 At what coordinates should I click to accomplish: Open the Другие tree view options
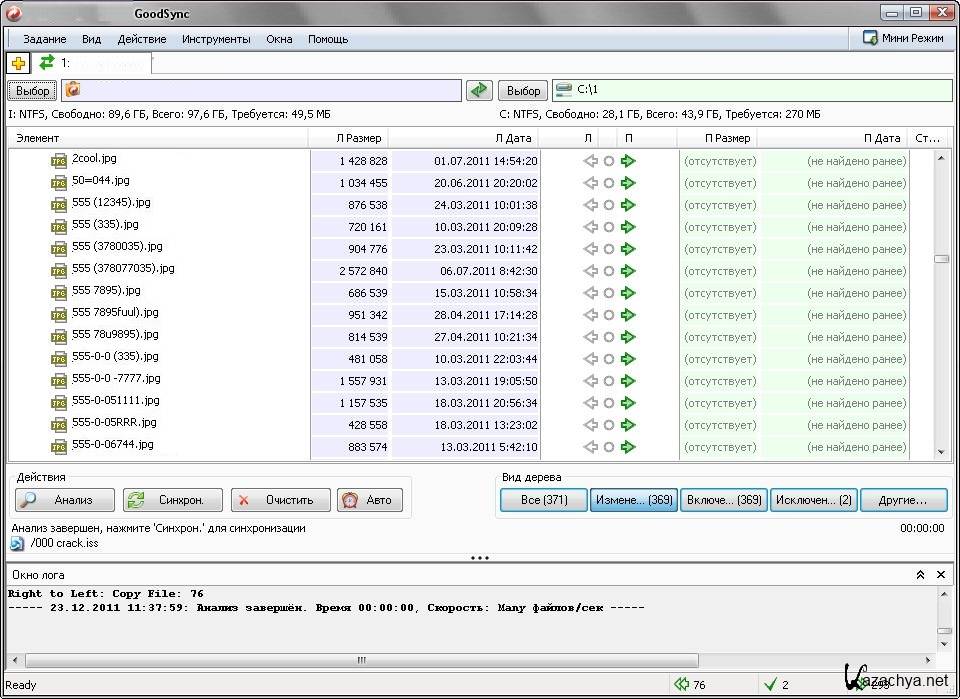point(904,500)
